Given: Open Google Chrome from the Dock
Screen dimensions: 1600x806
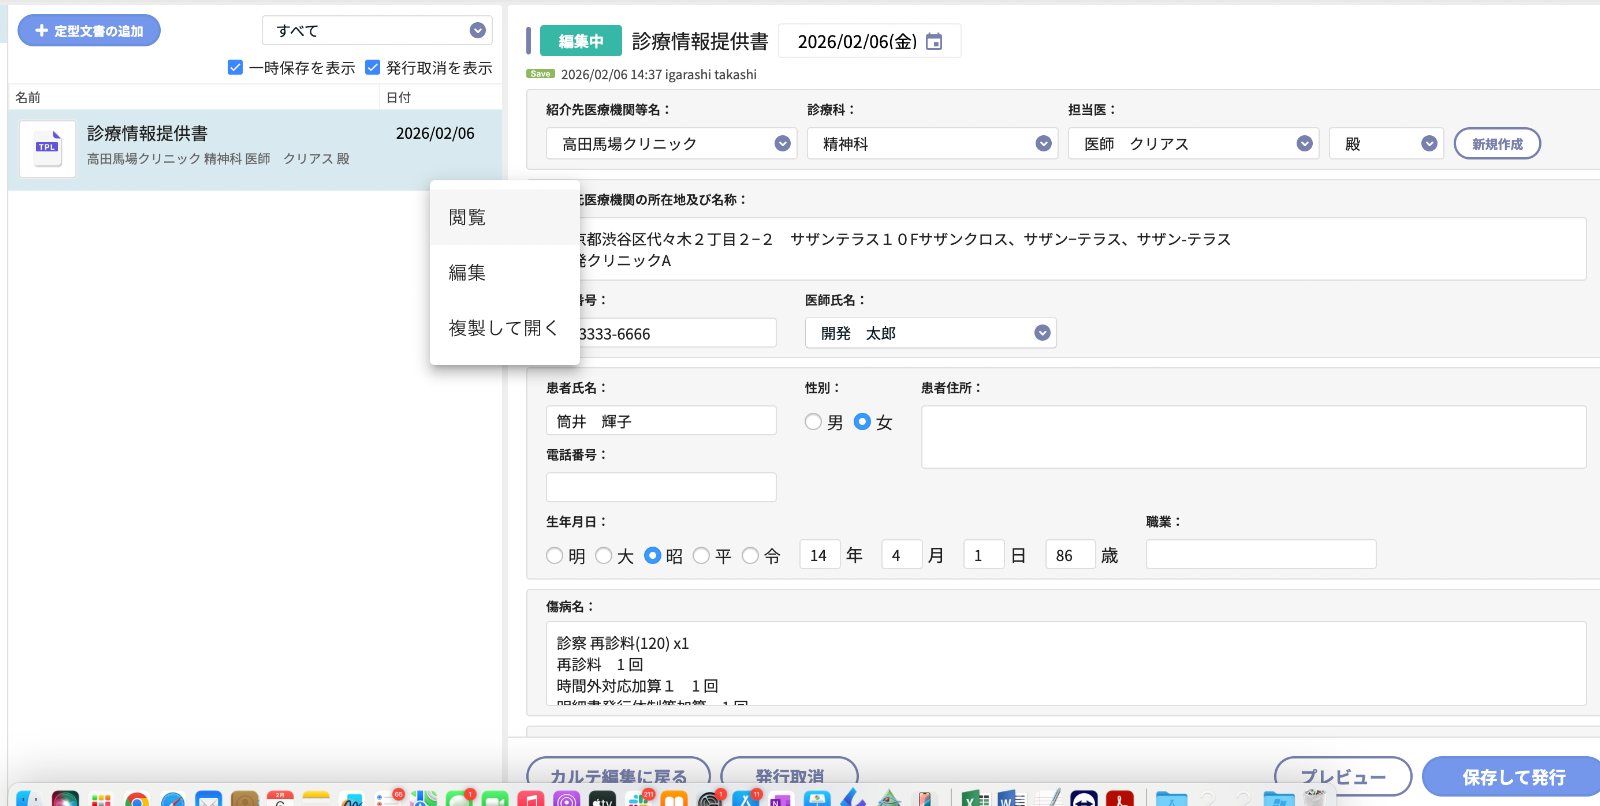Looking at the screenshot, I should click(x=137, y=799).
